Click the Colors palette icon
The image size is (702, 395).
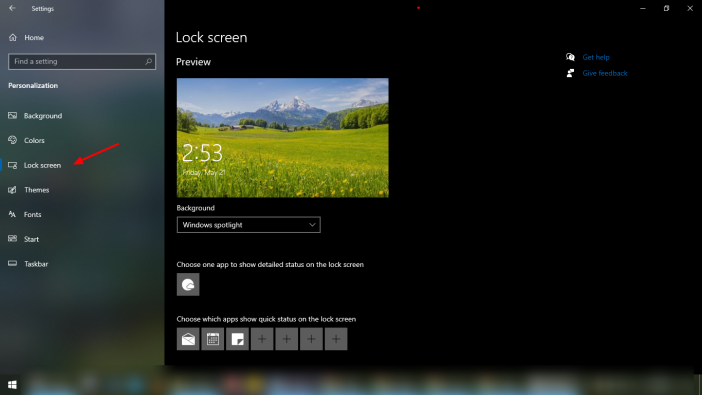(13, 140)
